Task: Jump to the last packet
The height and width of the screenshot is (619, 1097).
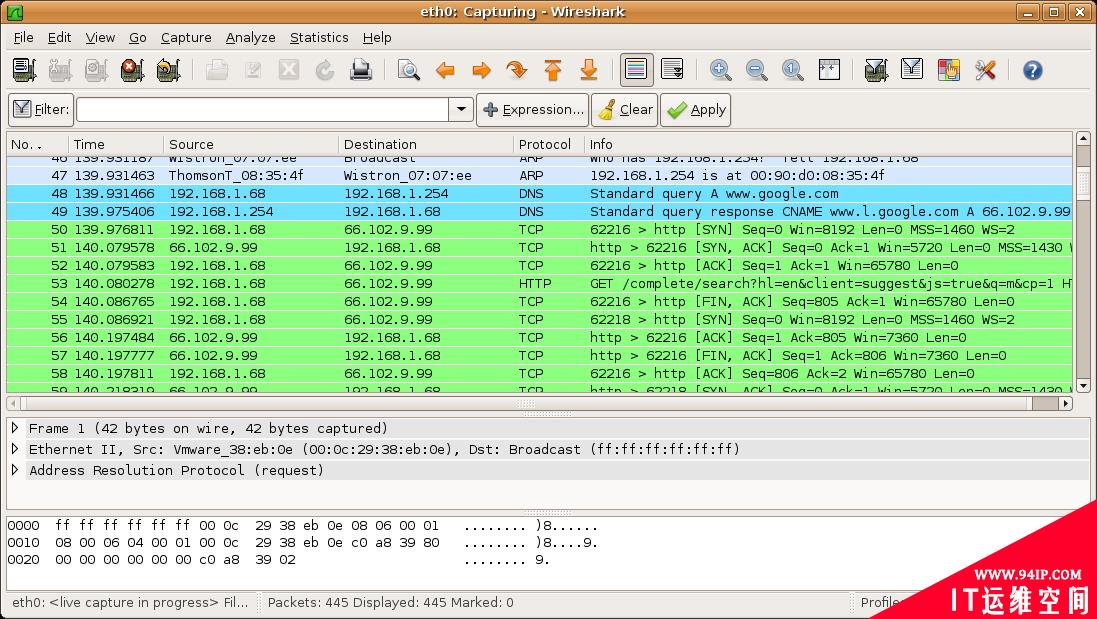Action: point(589,70)
